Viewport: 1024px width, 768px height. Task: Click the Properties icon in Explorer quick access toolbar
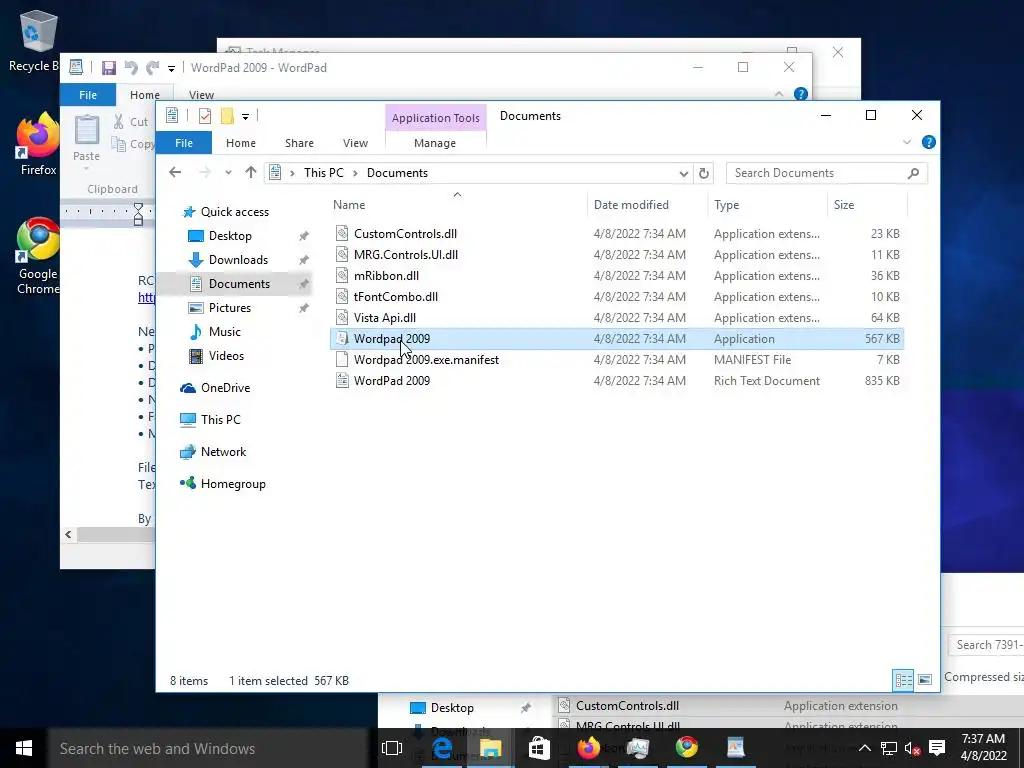pyautogui.click(x=205, y=116)
